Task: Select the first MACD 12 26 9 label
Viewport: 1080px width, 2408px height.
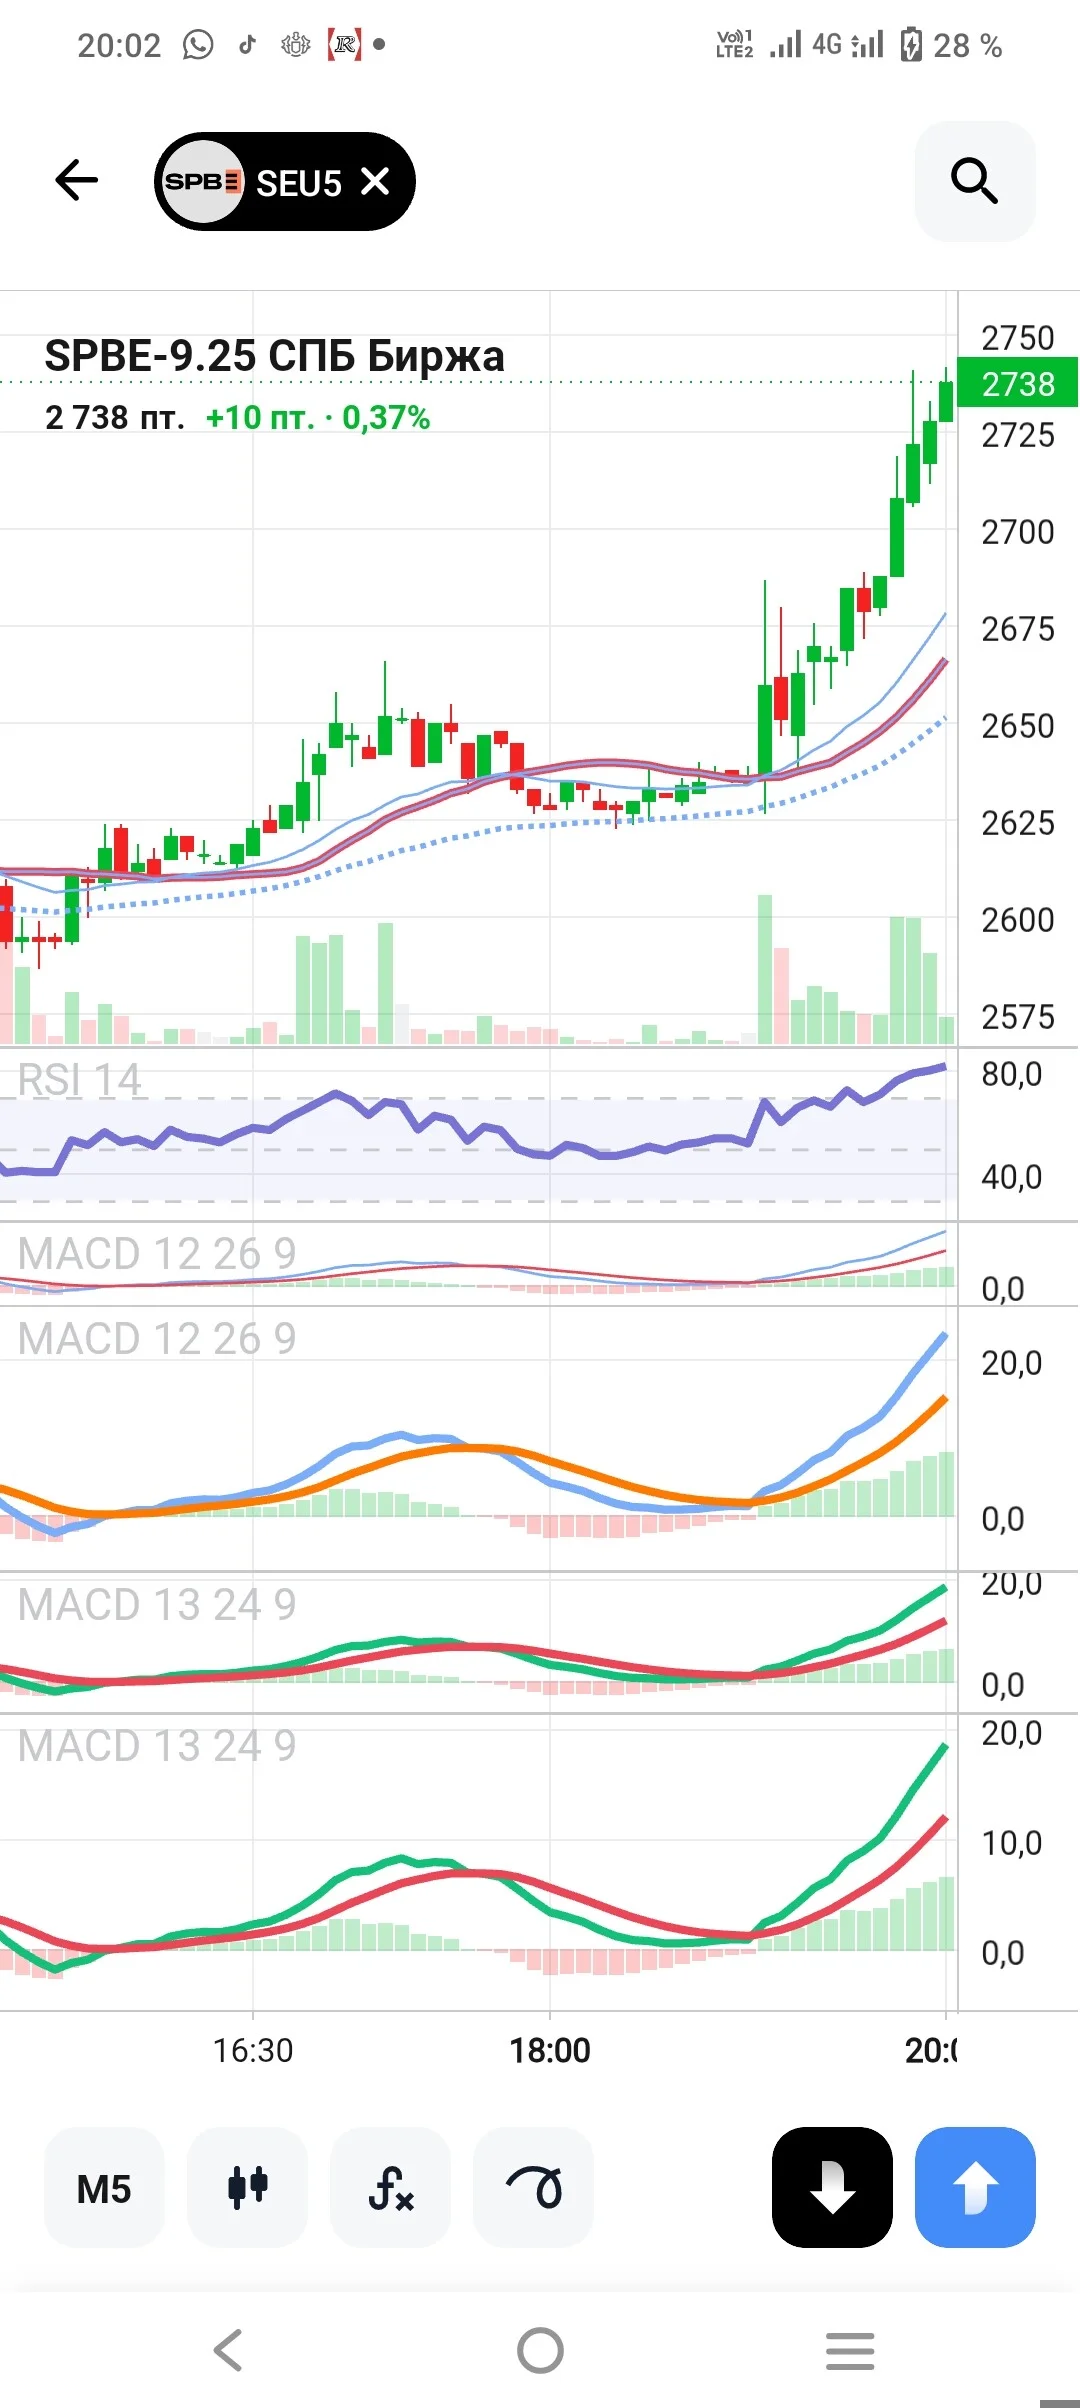Action: click(157, 1254)
